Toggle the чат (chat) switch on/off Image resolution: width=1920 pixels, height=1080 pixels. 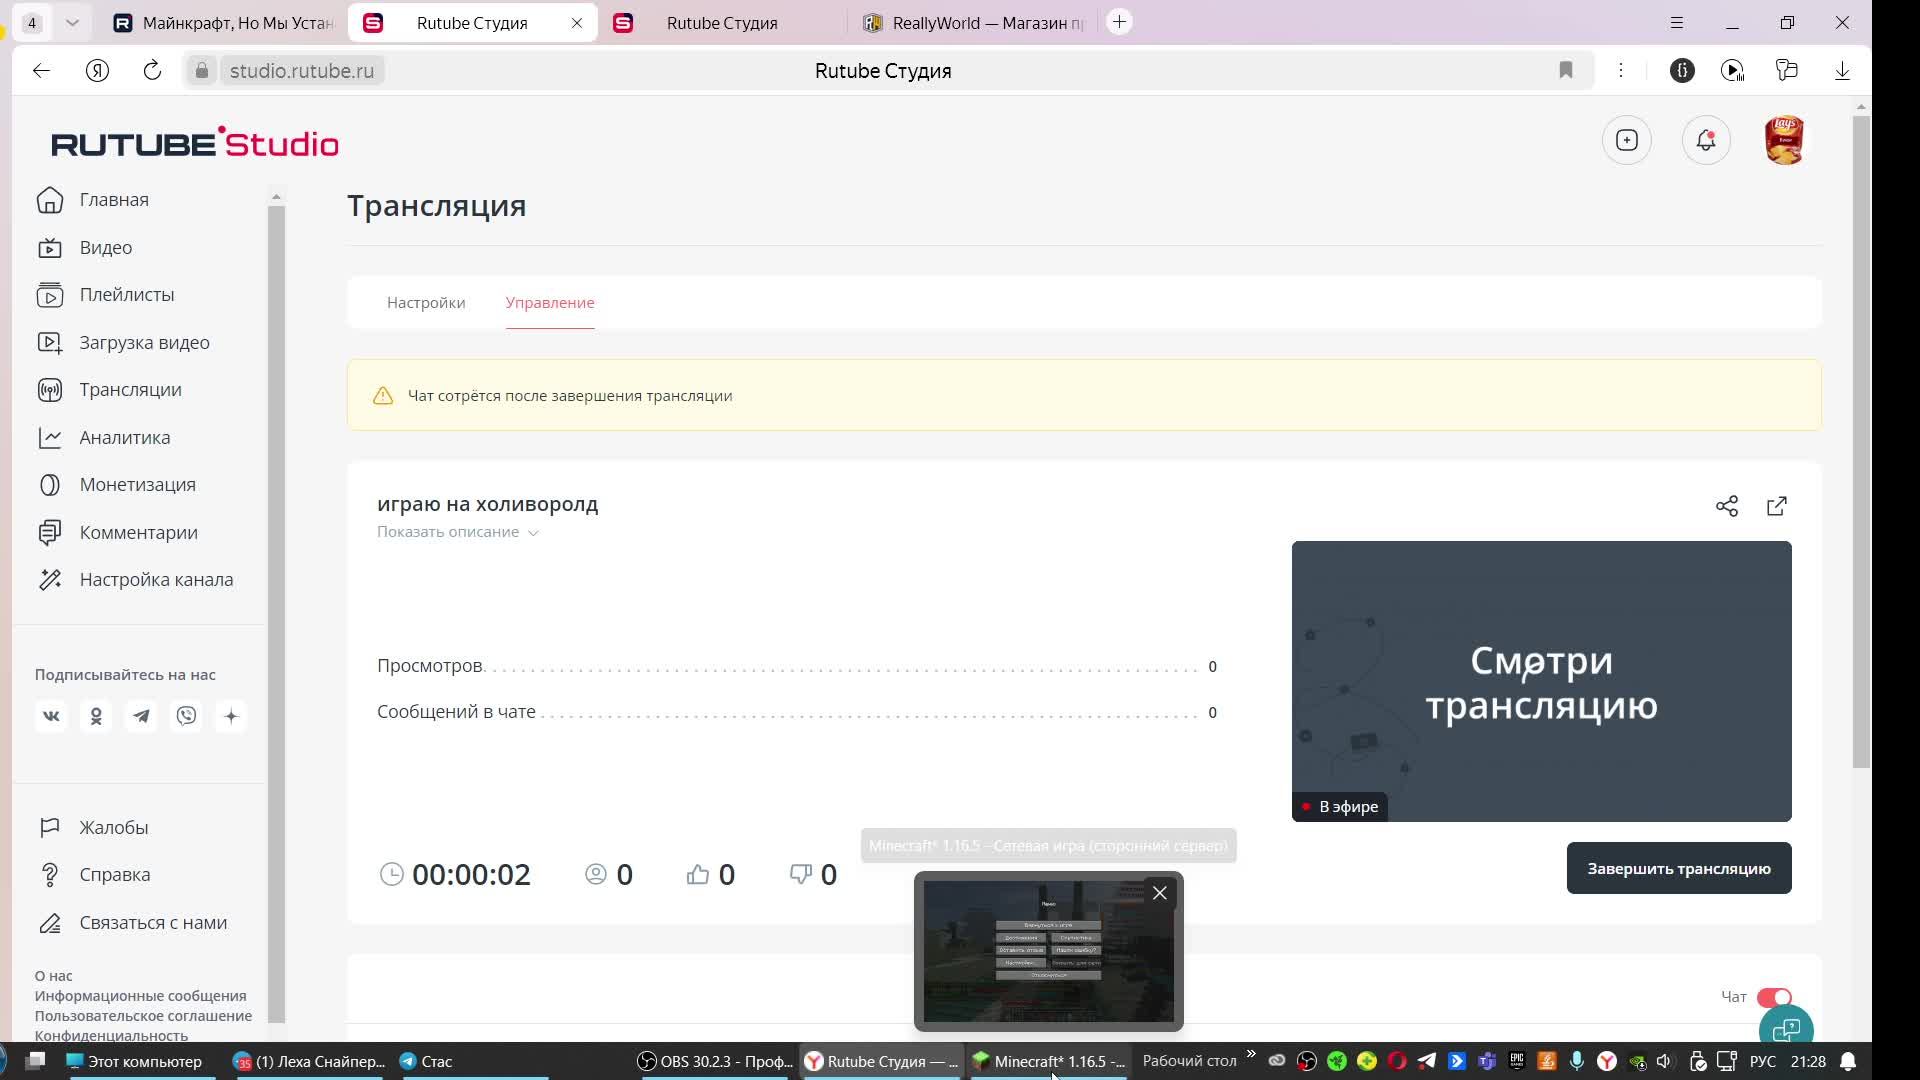point(1776,996)
